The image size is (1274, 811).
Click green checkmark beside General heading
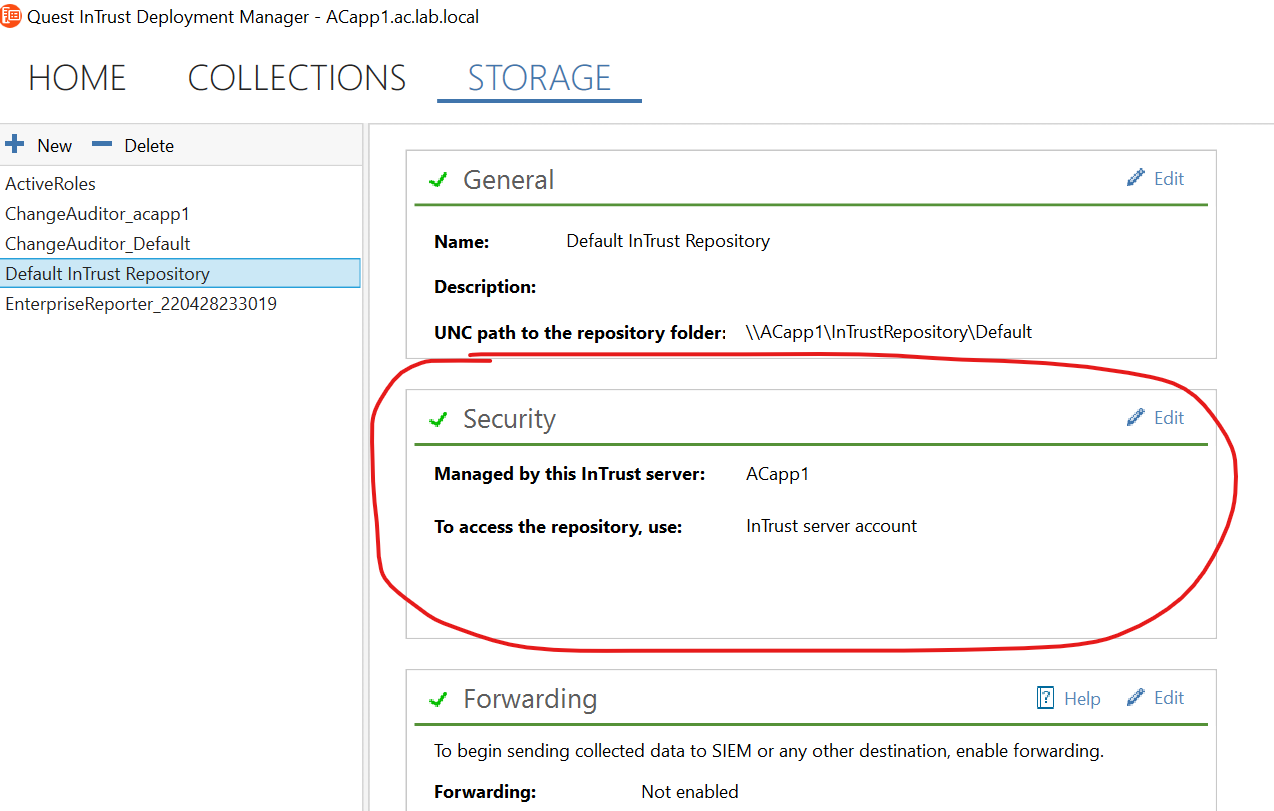[x=437, y=180]
